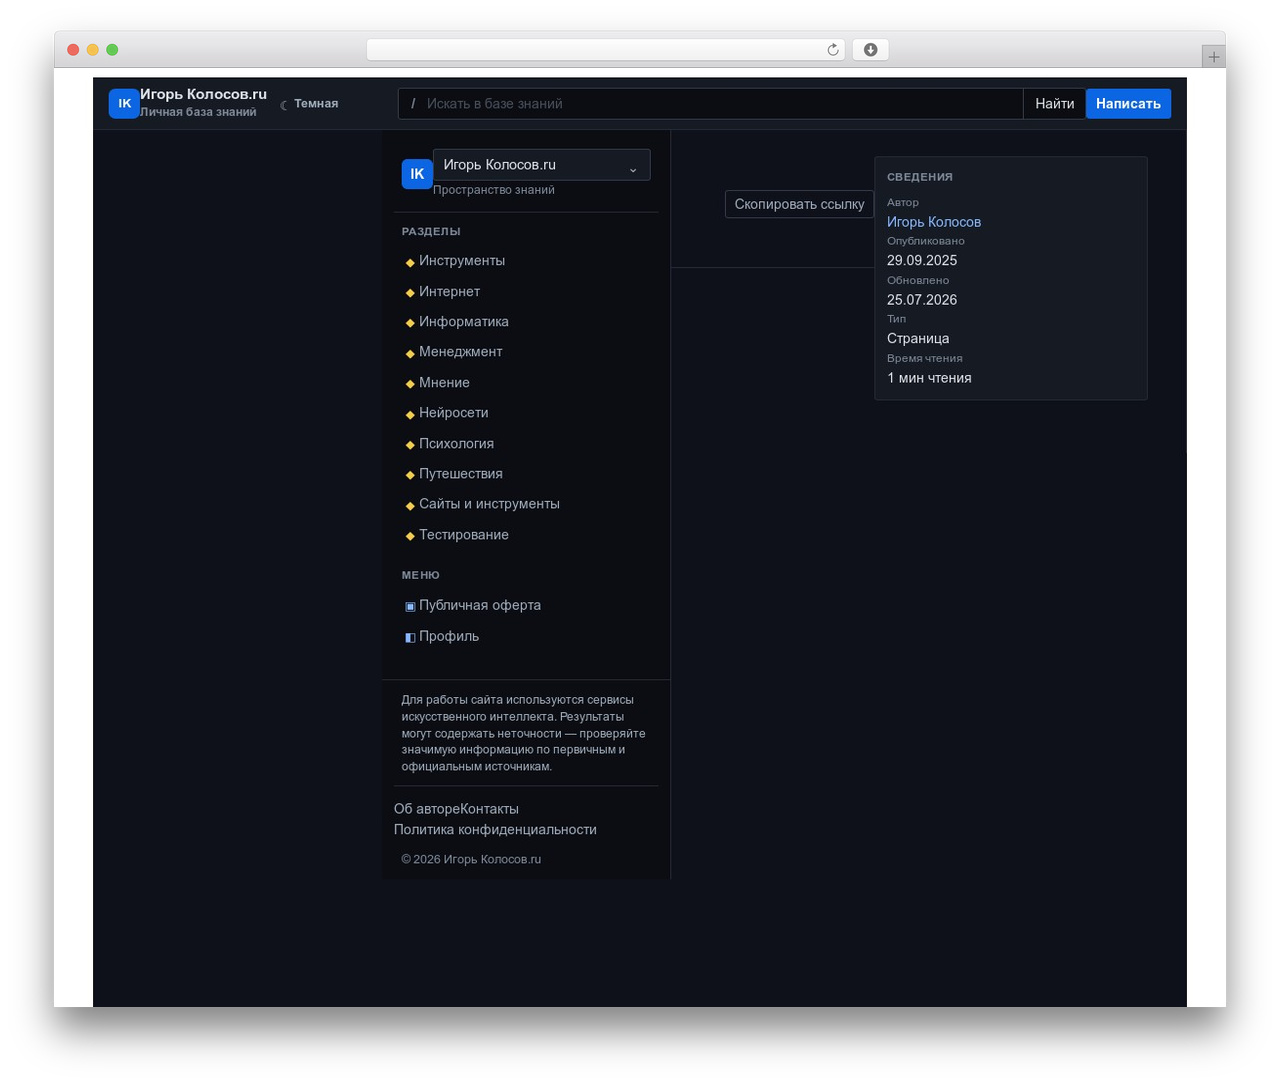Open Политика конфиденциальности link
The height and width of the screenshot is (1084, 1280).
(x=495, y=830)
